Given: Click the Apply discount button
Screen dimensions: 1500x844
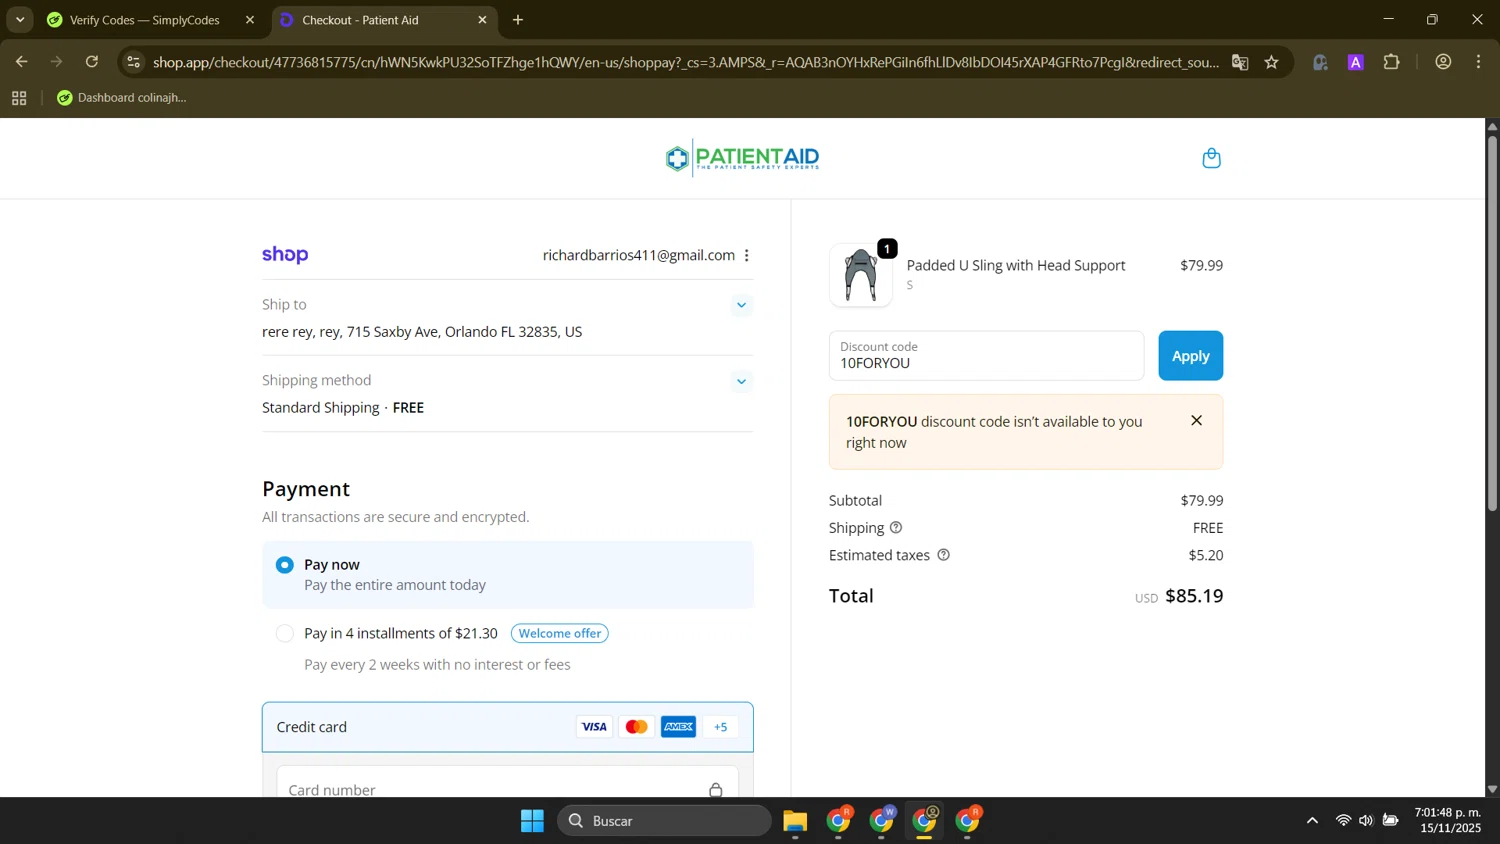Looking at the screenshot, I should 1190,356.
